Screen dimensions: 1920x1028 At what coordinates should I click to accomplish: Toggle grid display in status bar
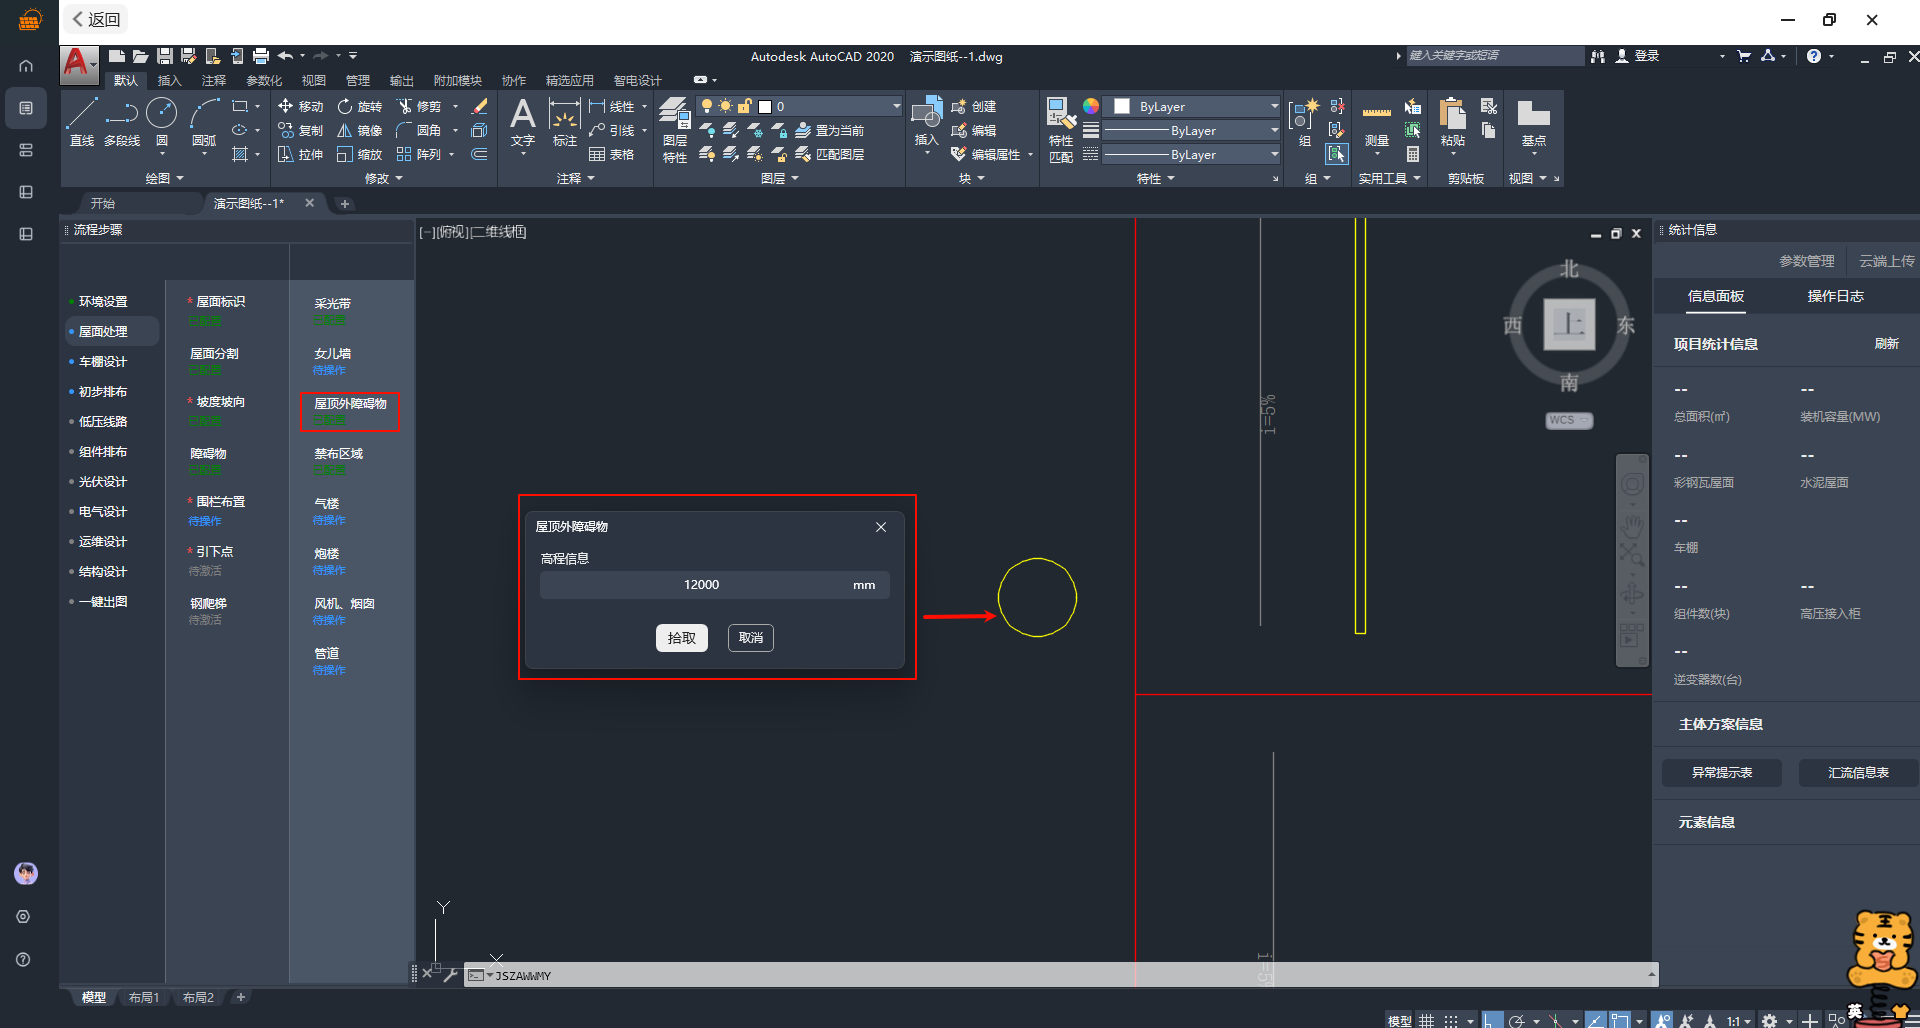(1427, 1020)
